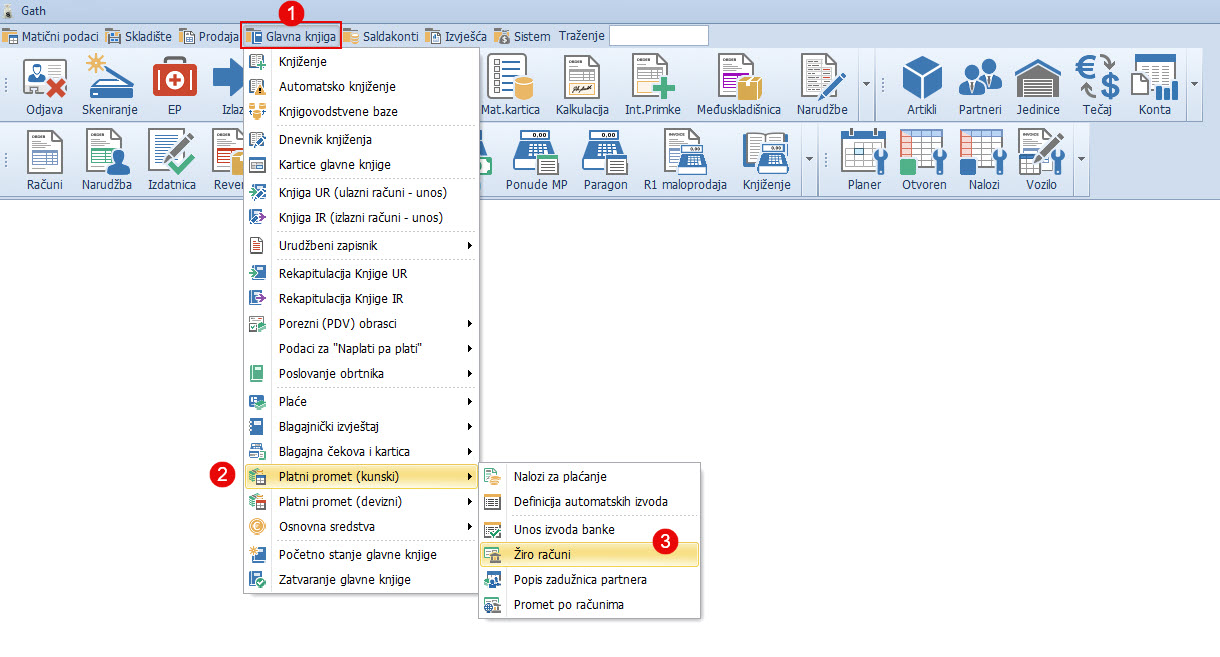Open the overflow arrow beside Narudžbe
The height and width of the screenshot is (657, 1220).
[x=866, y=84]
